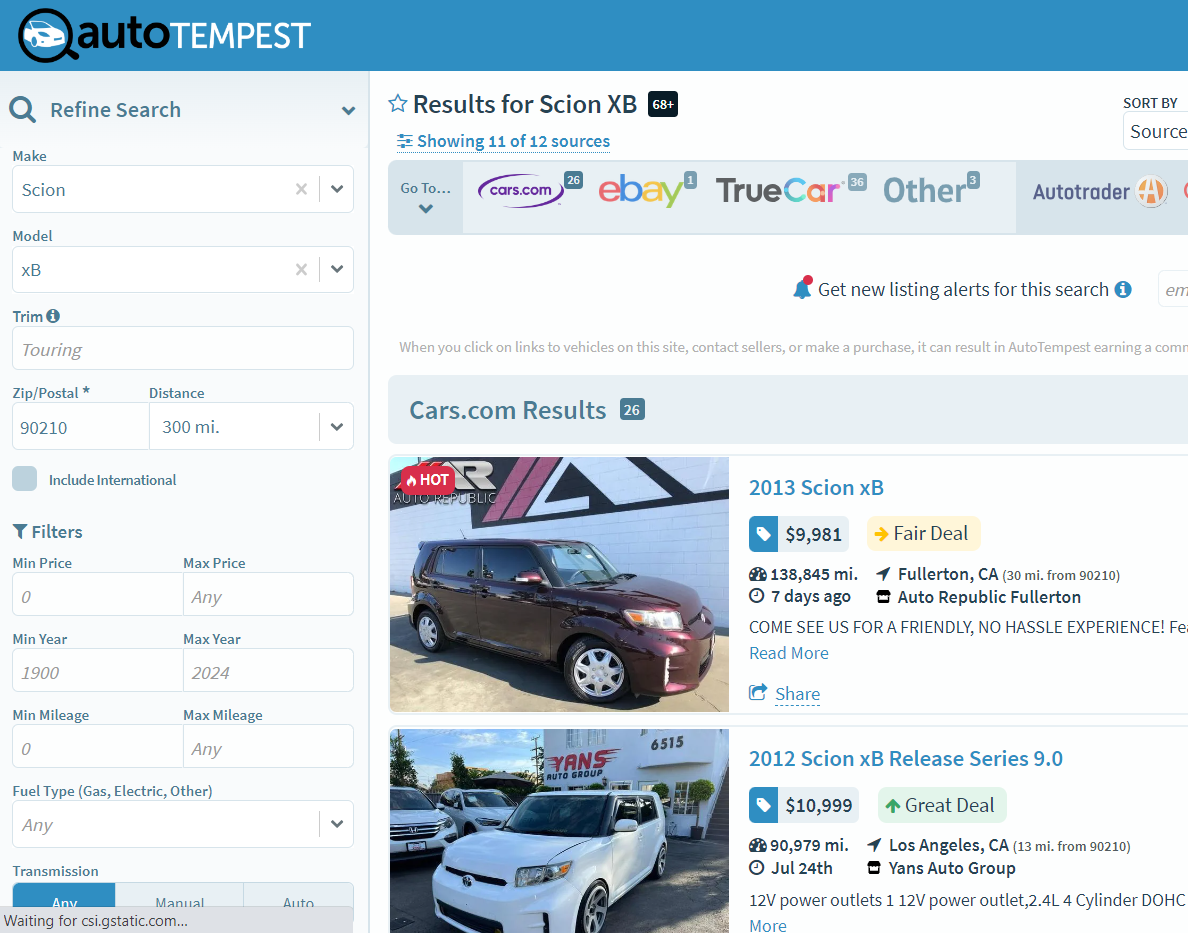Click Read More on the 2013 listing
1188x933 pixels.
pyautogui.click(x=788, y=652)
